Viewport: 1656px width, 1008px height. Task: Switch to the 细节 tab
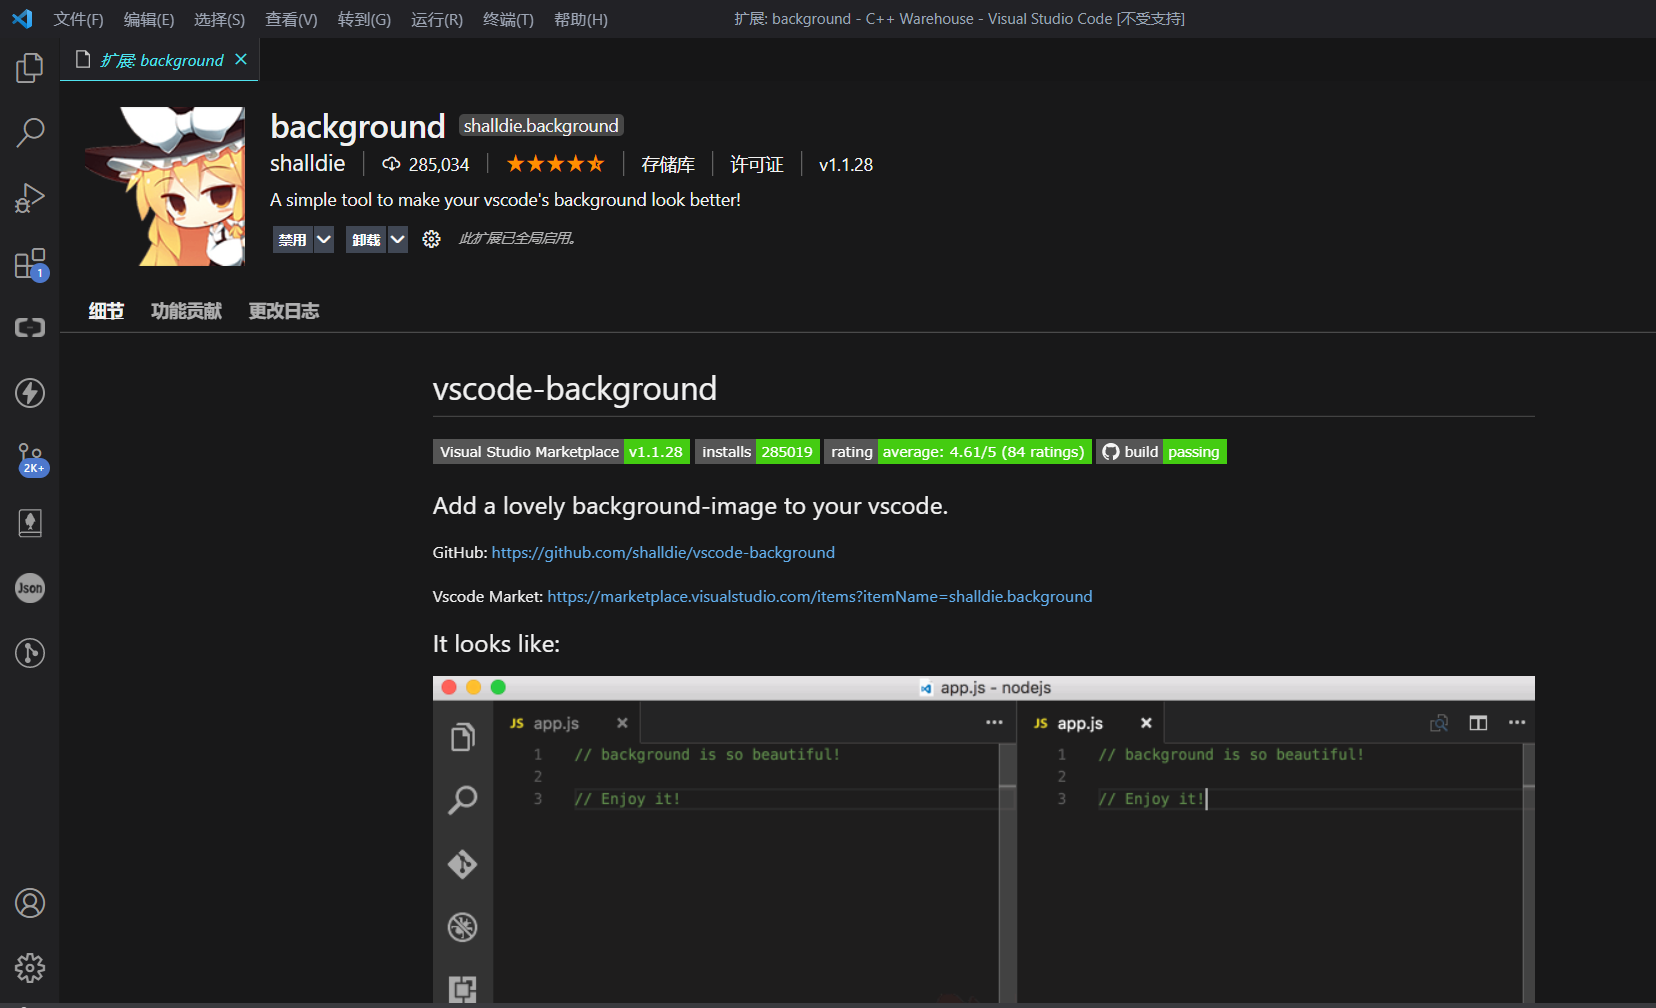(106, 311)
